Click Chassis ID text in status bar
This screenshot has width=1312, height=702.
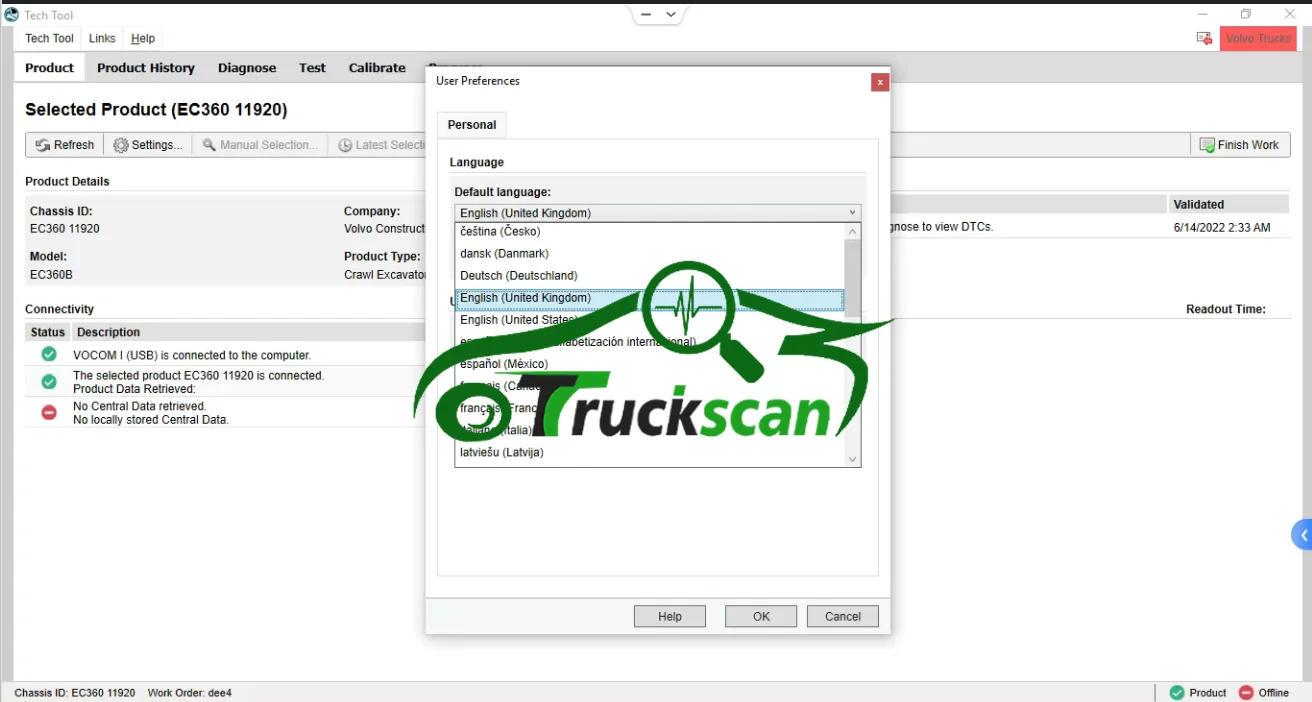coord(75,693)
